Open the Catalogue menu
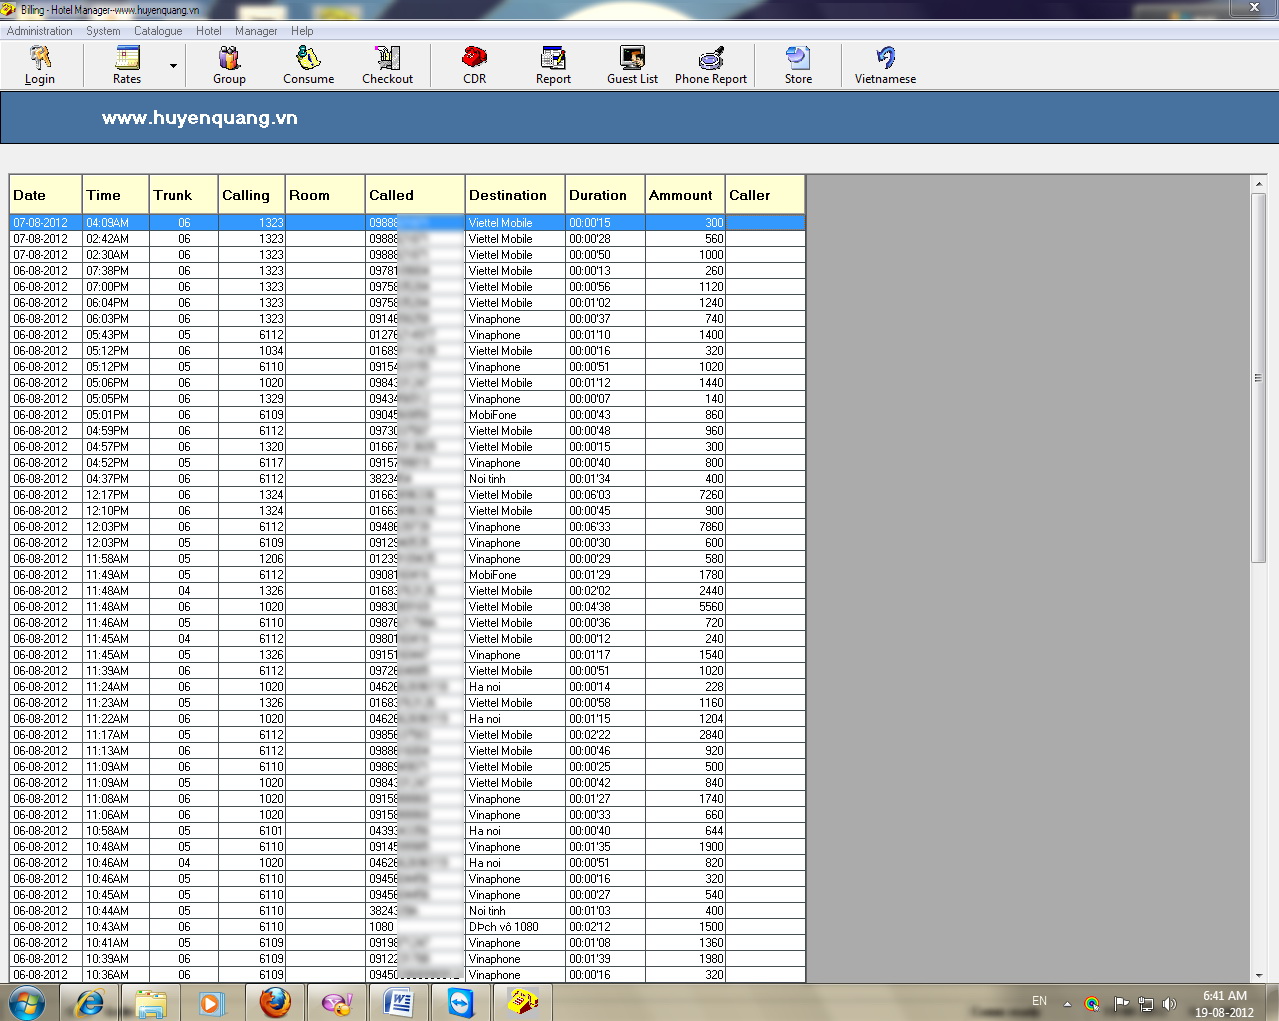The width and height of the screenshot is (1279, 1021). 158,31
